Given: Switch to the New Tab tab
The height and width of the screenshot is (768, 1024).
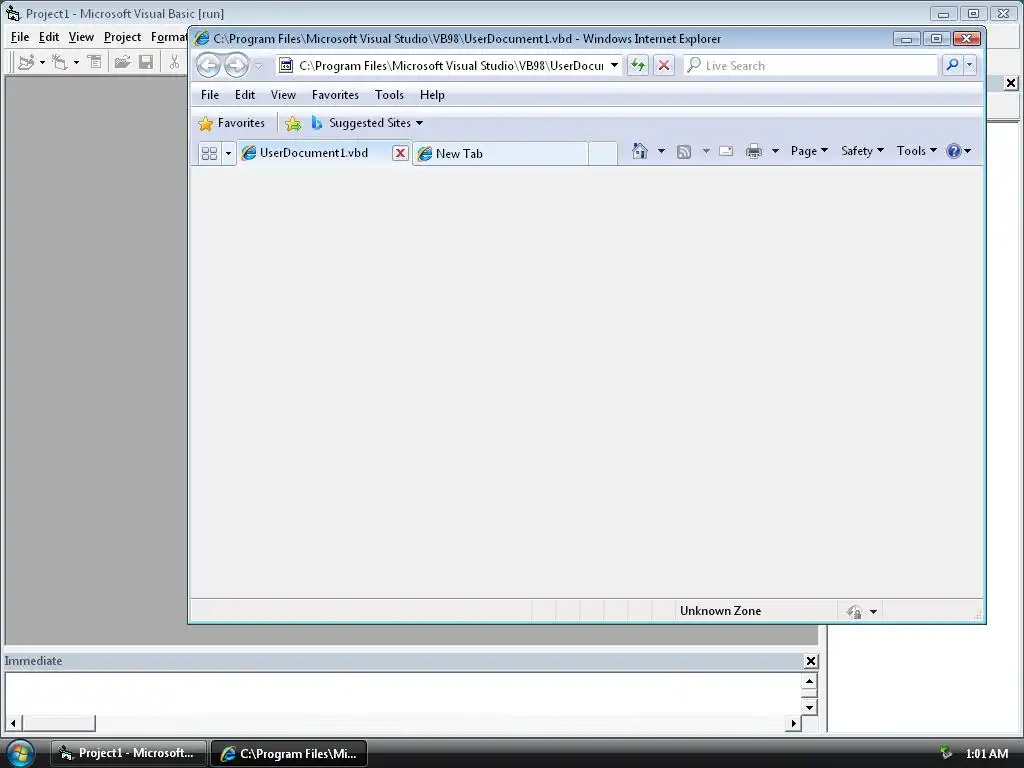Looking at the screenshot, I should click(x=500, y=153).
